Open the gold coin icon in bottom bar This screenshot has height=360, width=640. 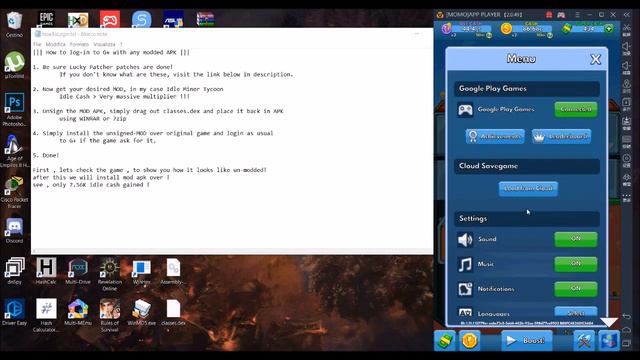469,340
